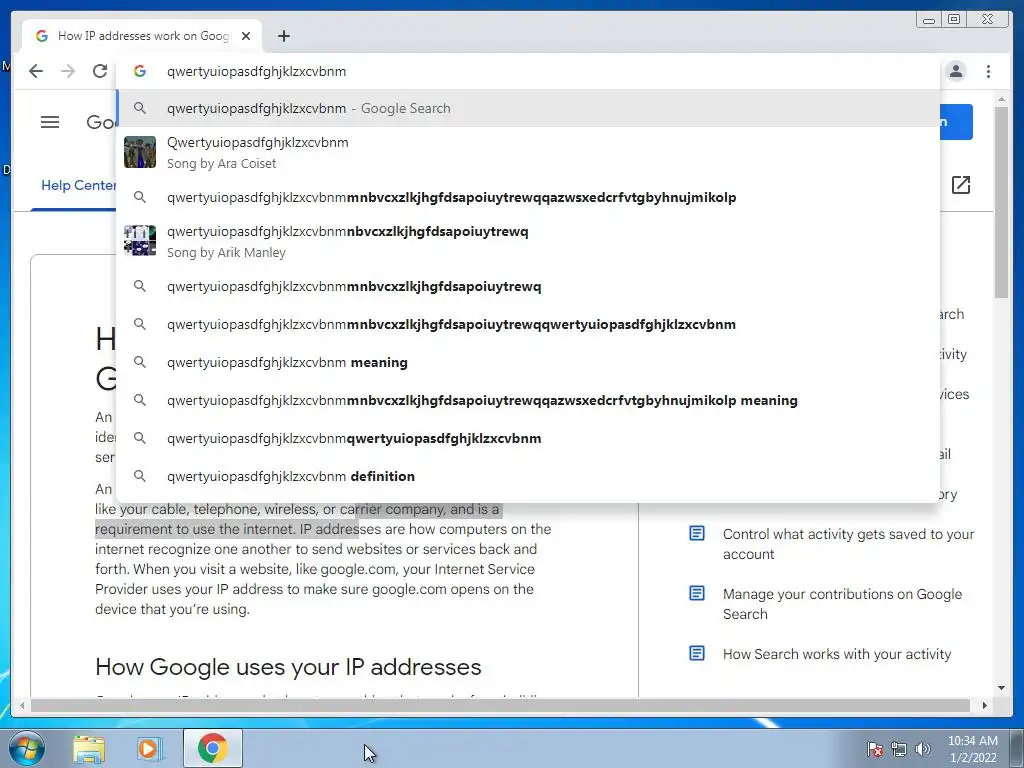Viewport: 1024px width, 768px height.
Task: Click the scroll down arrow on vertical scrollbar
Action: coord(1002,688)
